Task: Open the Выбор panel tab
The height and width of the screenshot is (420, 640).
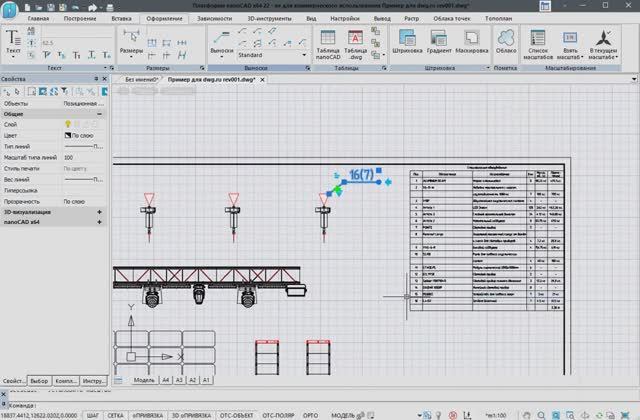Action: point(39,381)
